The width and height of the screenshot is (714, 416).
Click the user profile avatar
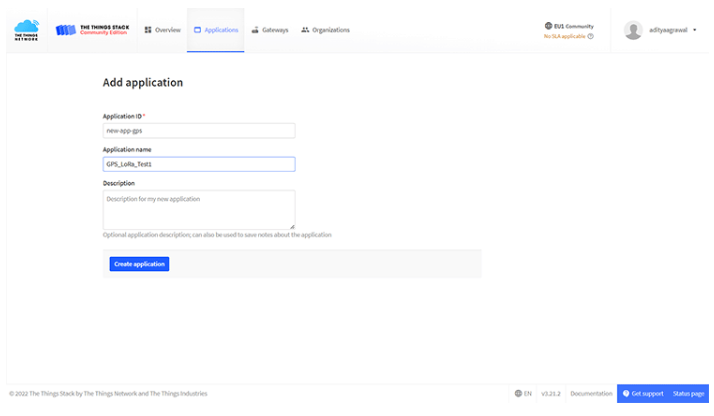click(x=633, y=30)
